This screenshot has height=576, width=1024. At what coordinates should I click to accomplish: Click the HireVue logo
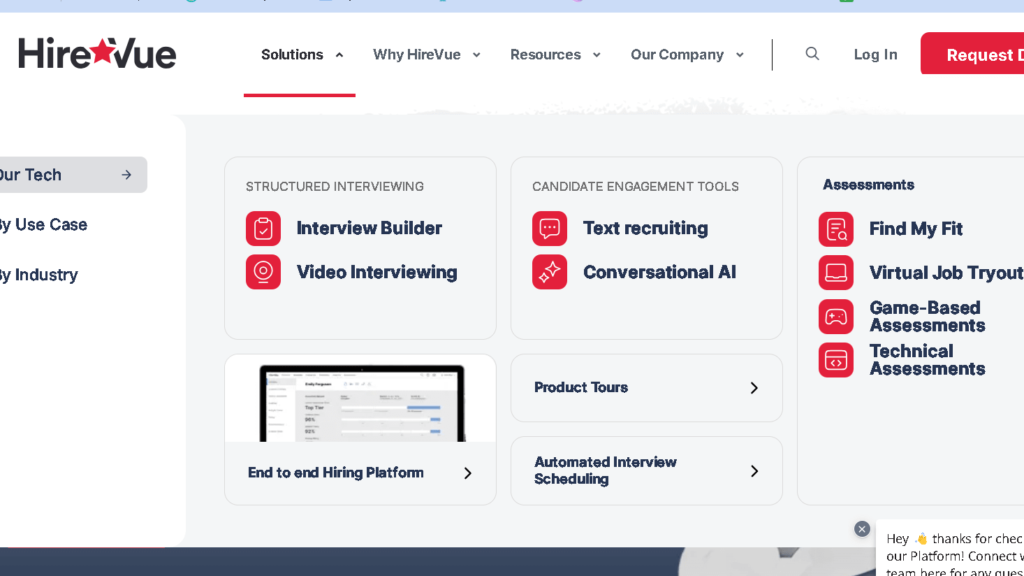tap(97, 54)
